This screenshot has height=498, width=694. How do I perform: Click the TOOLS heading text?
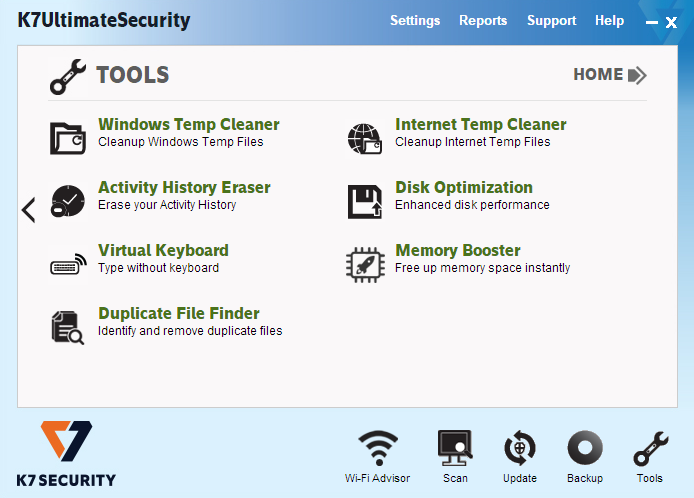[x=133, y=75]
